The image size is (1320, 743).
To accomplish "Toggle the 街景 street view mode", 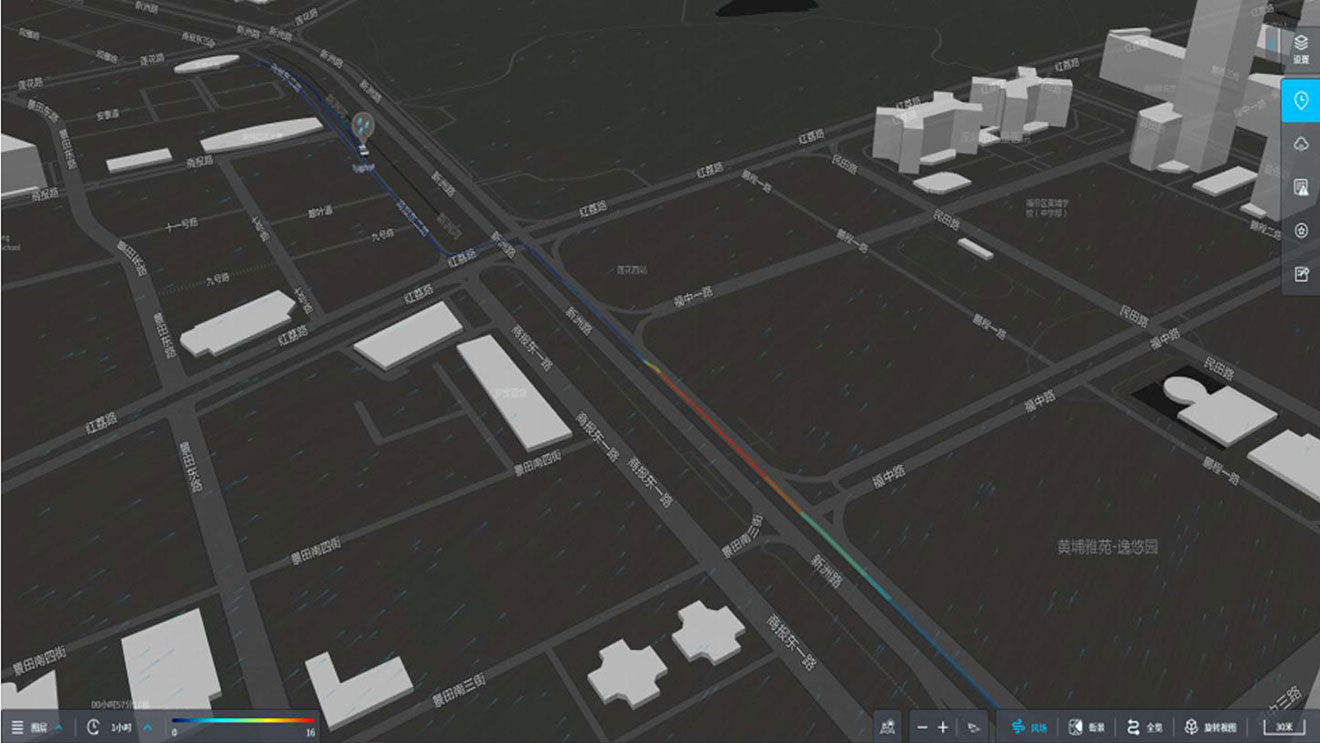I will (1087, 727).
